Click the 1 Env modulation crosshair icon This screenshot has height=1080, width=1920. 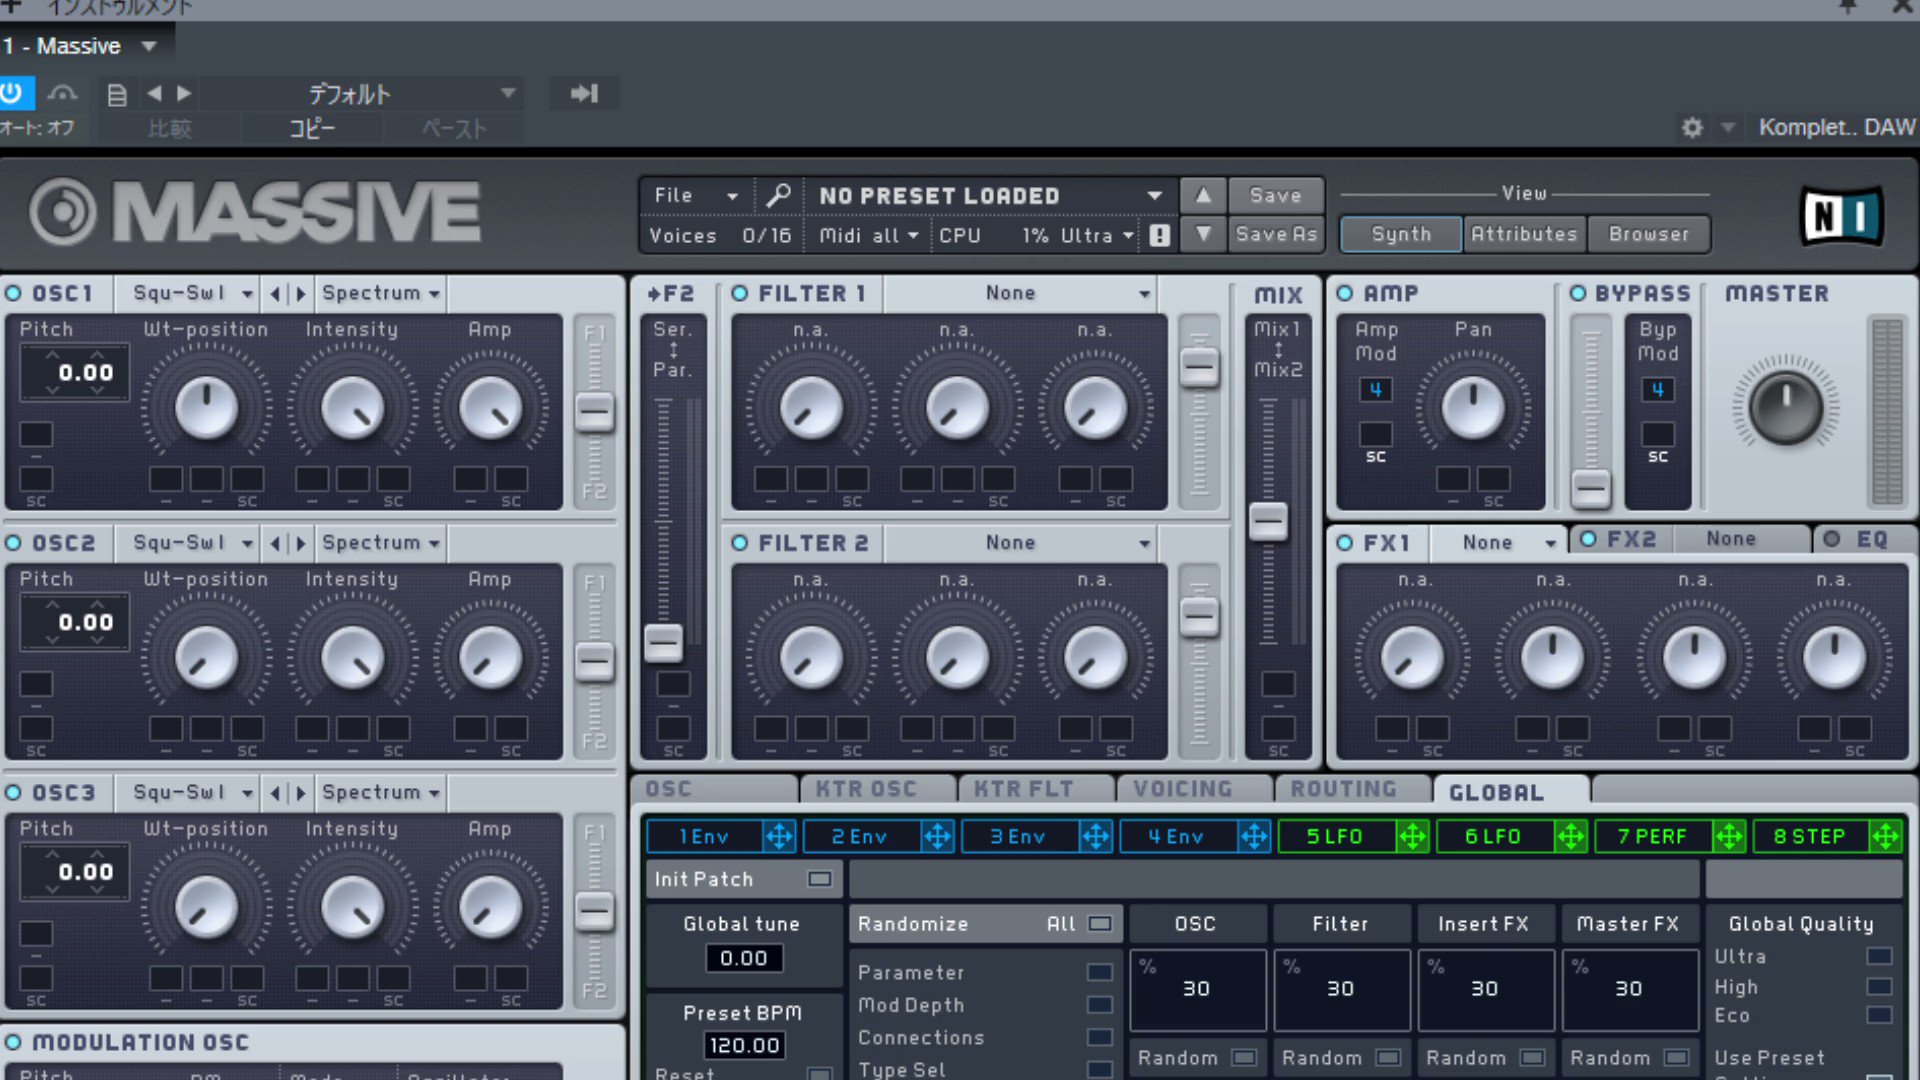(x=779, y=836)
